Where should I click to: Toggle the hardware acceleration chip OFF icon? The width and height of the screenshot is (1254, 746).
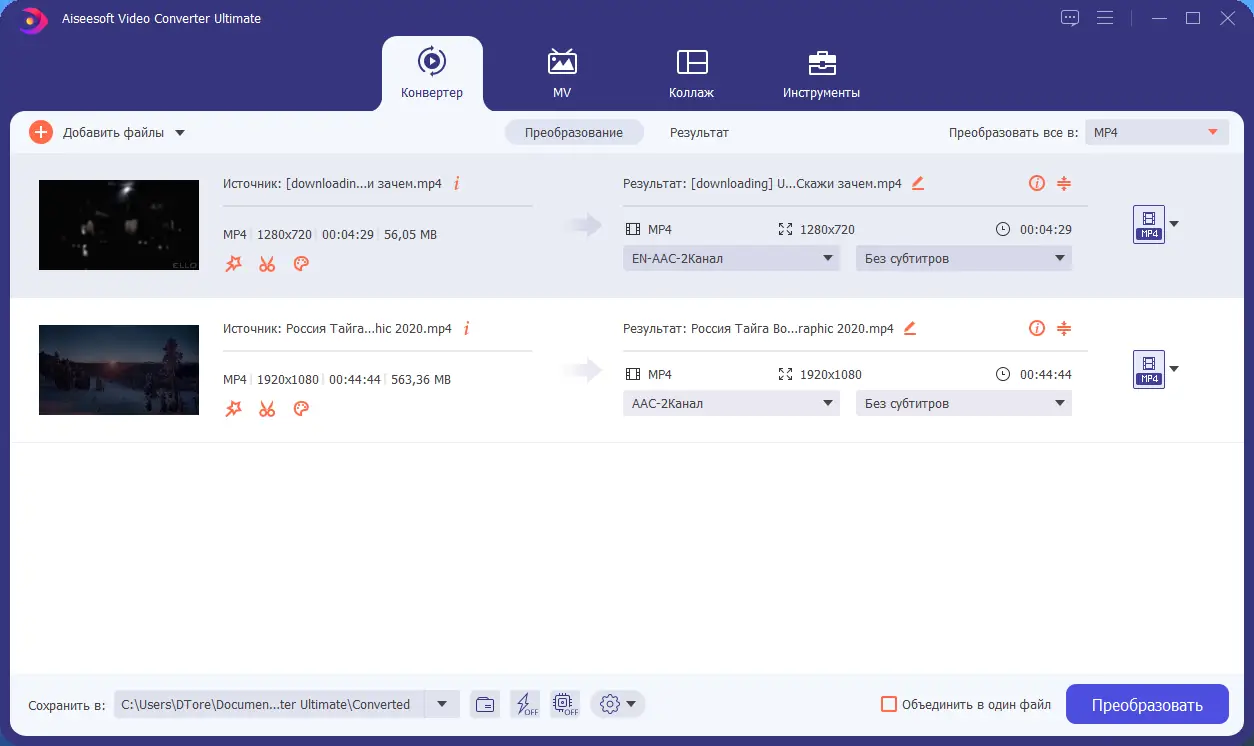(x=565, y=704)
